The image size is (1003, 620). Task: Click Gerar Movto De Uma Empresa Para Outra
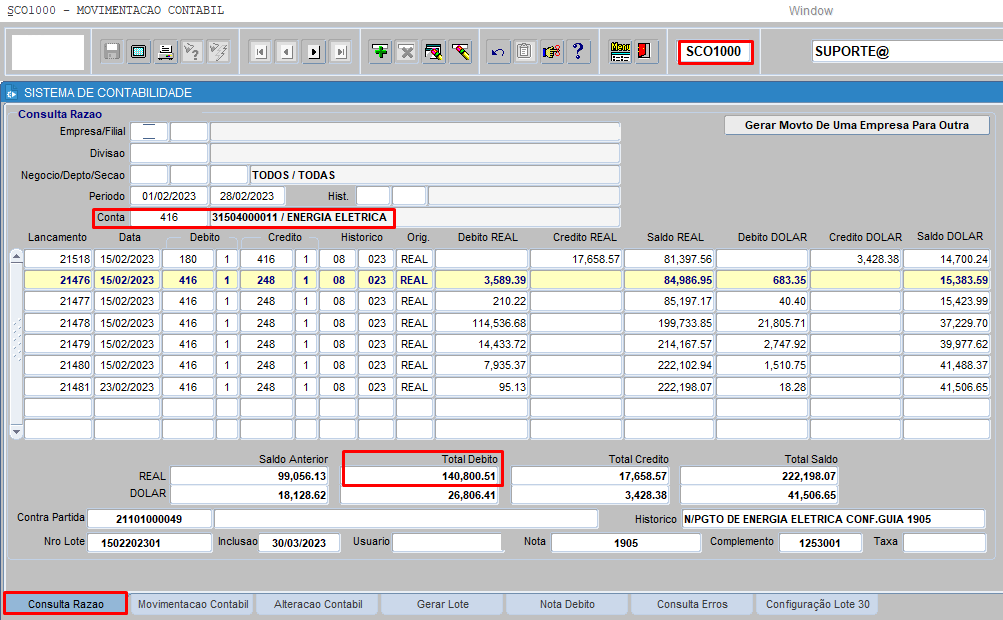coord(857,125)
